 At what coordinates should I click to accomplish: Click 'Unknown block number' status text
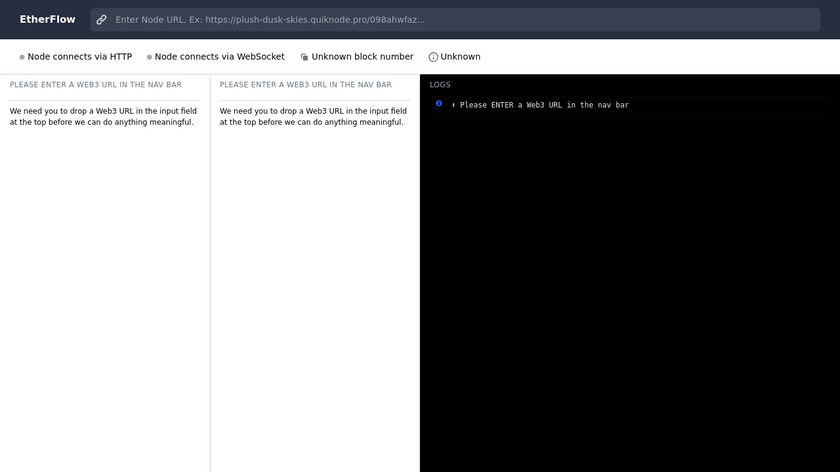click(363, 57)
